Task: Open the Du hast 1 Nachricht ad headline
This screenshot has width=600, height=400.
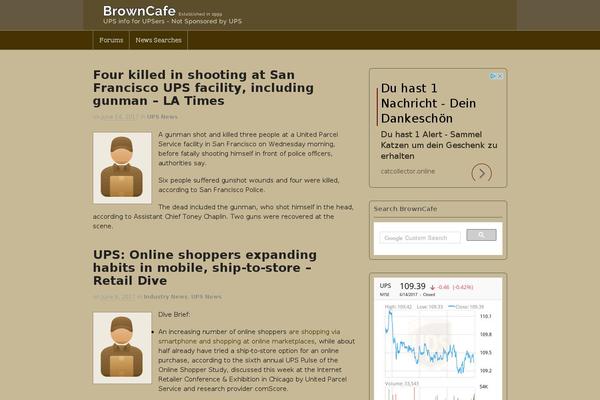Action: pyautogui.click(x=429, y=103)
